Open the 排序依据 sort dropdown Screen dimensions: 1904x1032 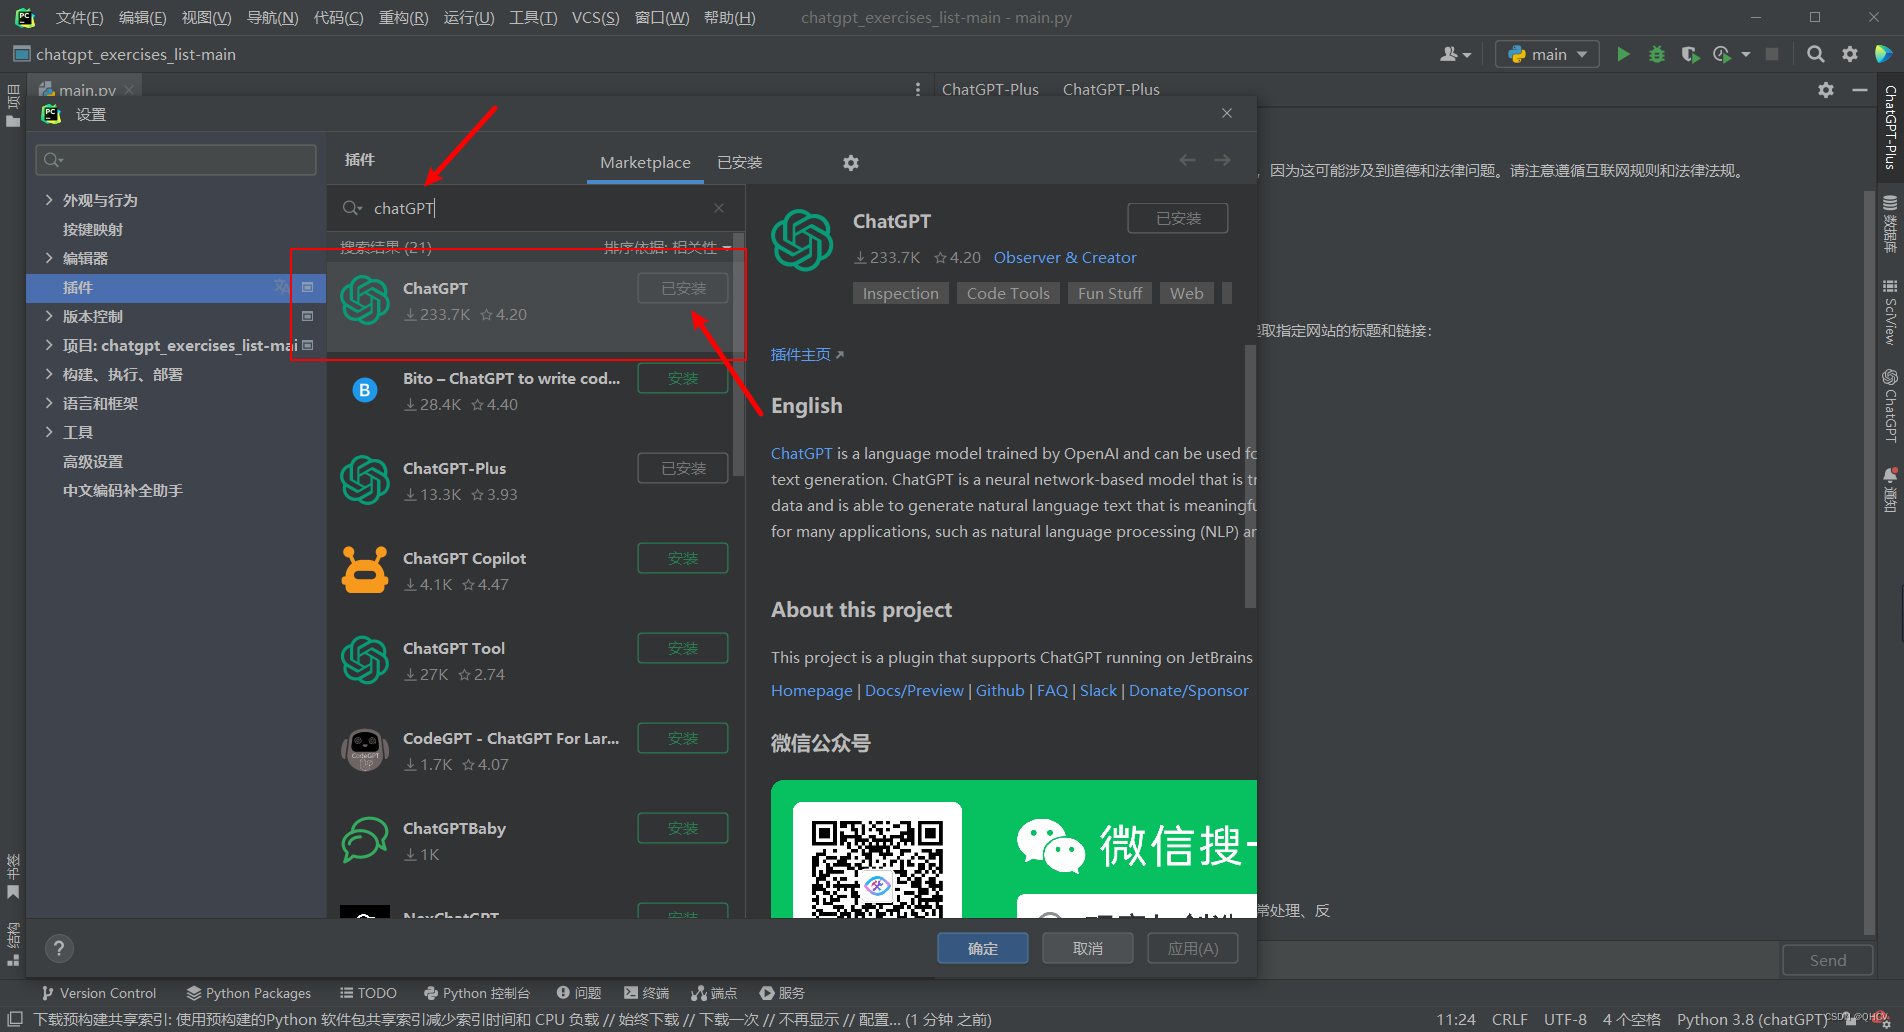click(x=667, y=247)
